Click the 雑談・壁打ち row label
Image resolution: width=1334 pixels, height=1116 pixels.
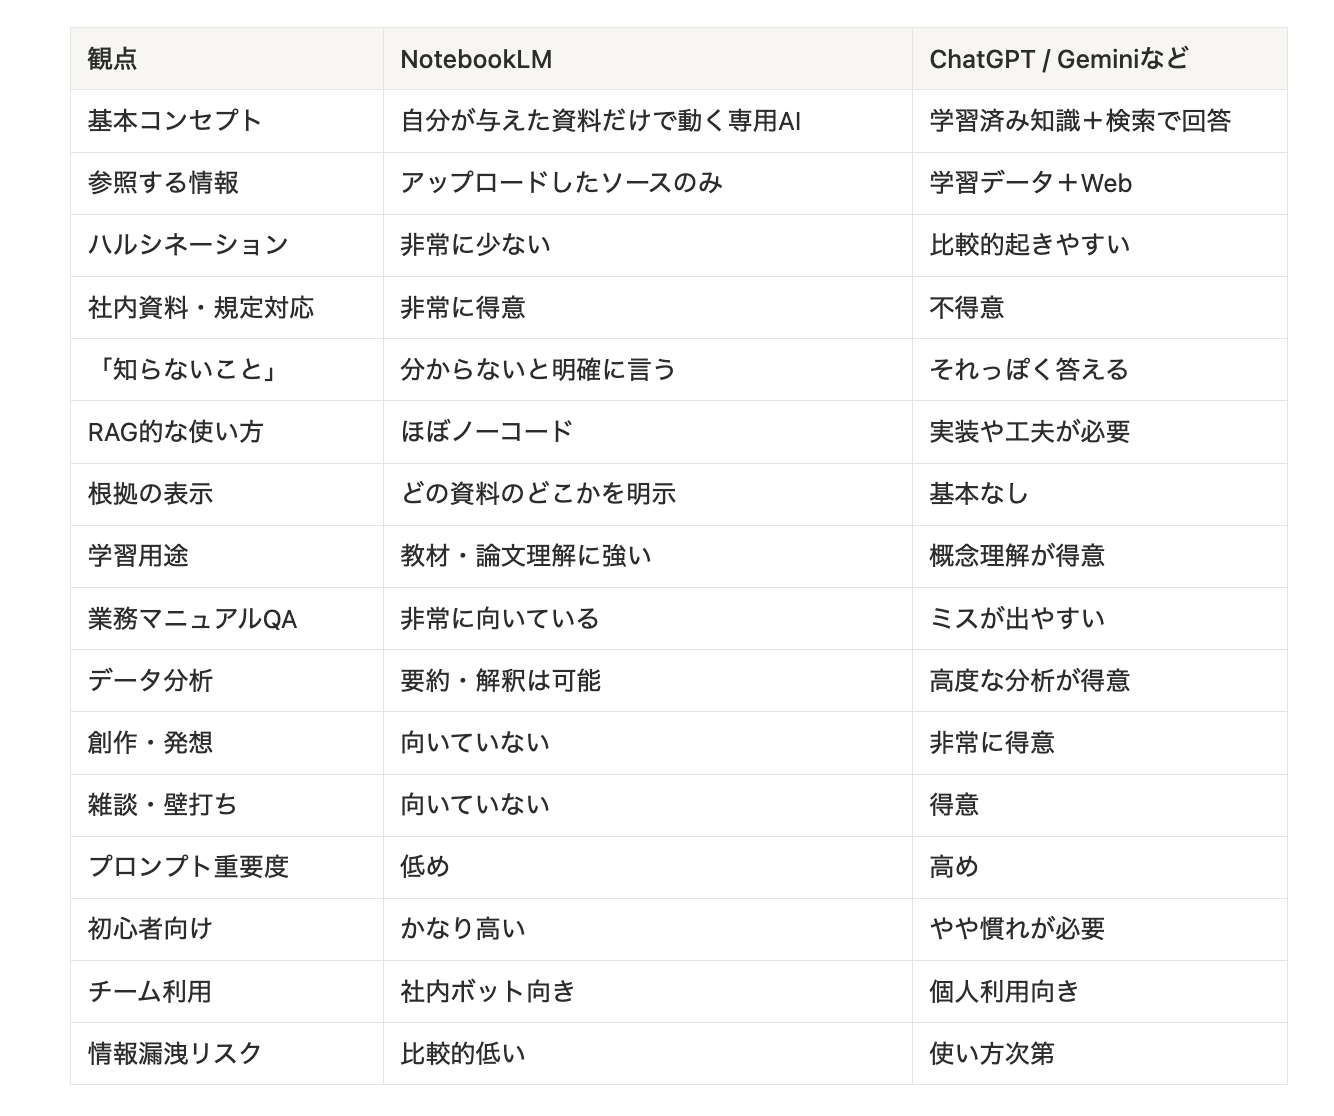coord(163,804)
